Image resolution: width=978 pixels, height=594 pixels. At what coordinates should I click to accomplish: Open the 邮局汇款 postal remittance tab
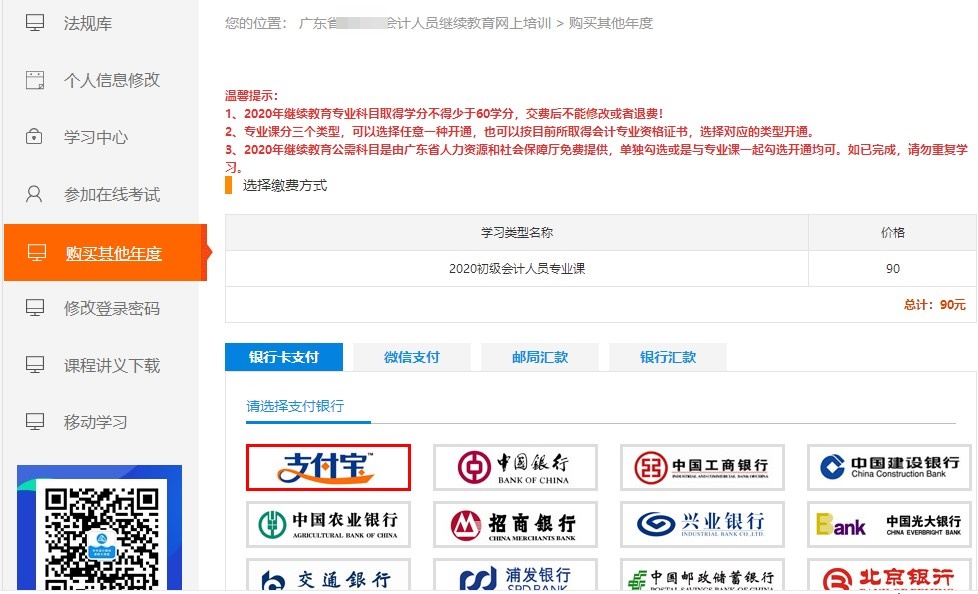pyautogui.click(x=540, y=356)
